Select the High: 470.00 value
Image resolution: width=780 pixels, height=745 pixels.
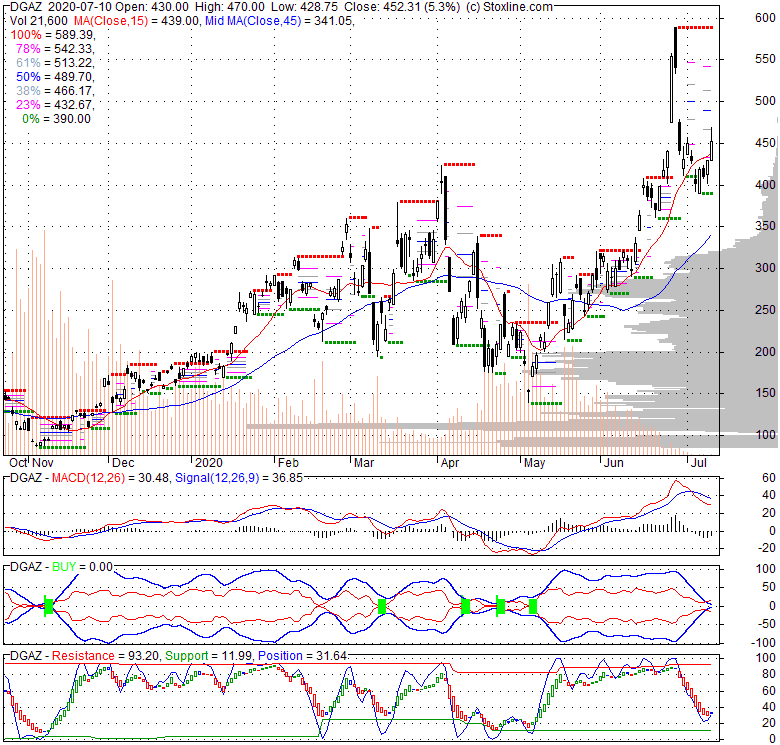pyautogui.click(x=229, y=7)
